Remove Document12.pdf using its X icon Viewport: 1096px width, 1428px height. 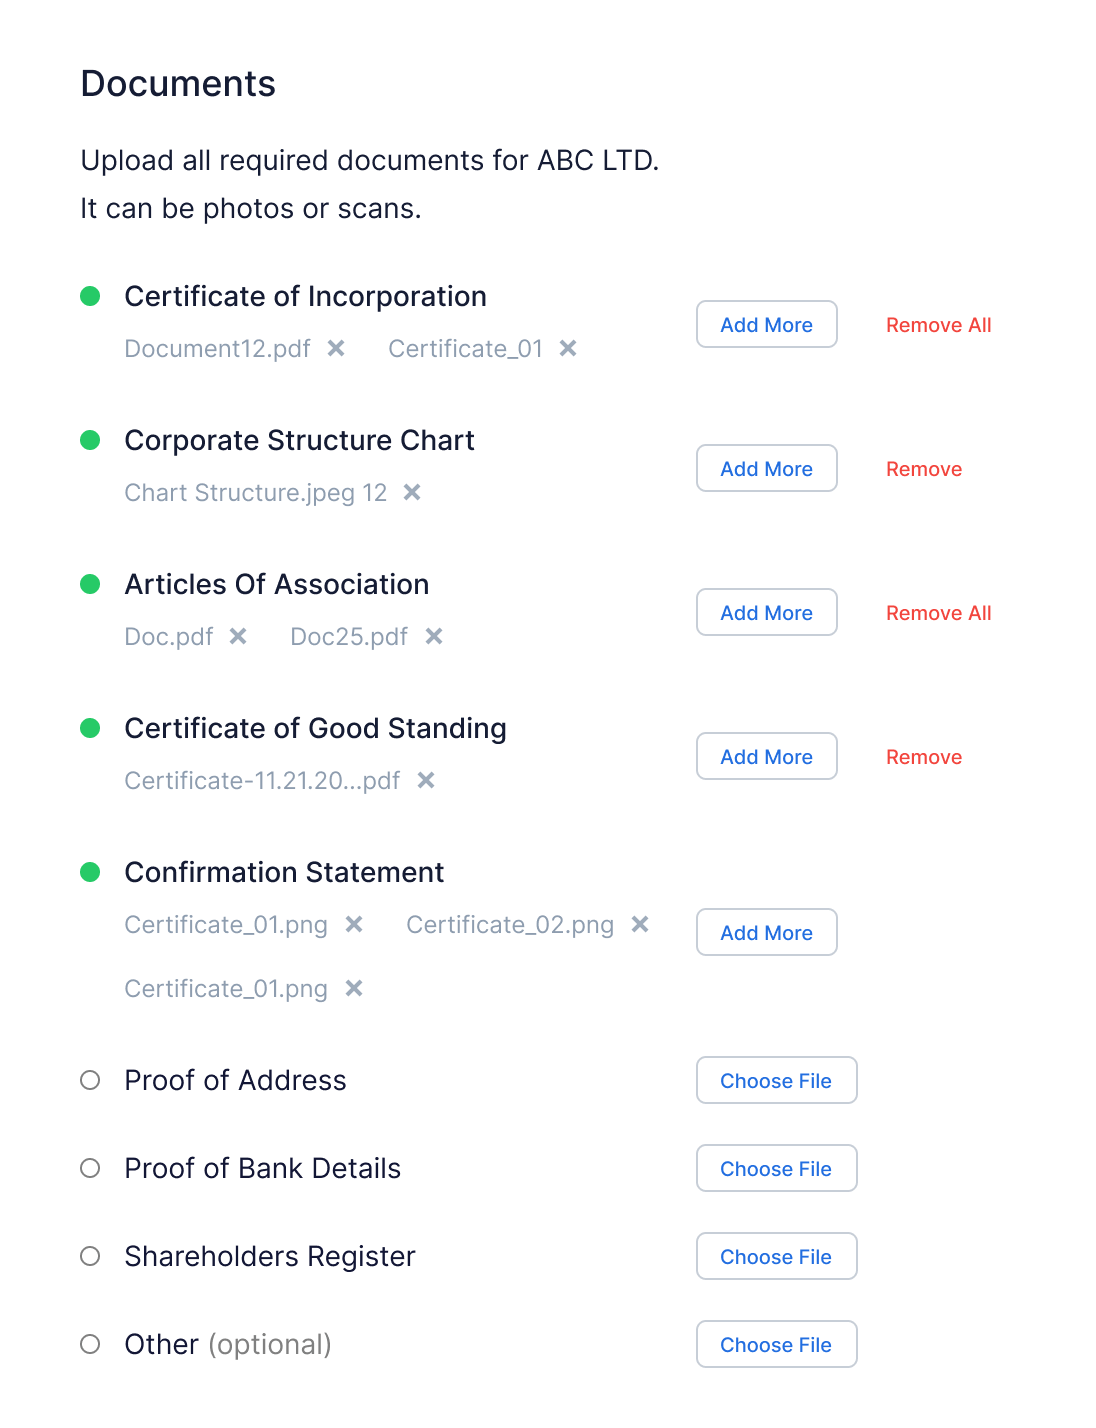(336, 348)
